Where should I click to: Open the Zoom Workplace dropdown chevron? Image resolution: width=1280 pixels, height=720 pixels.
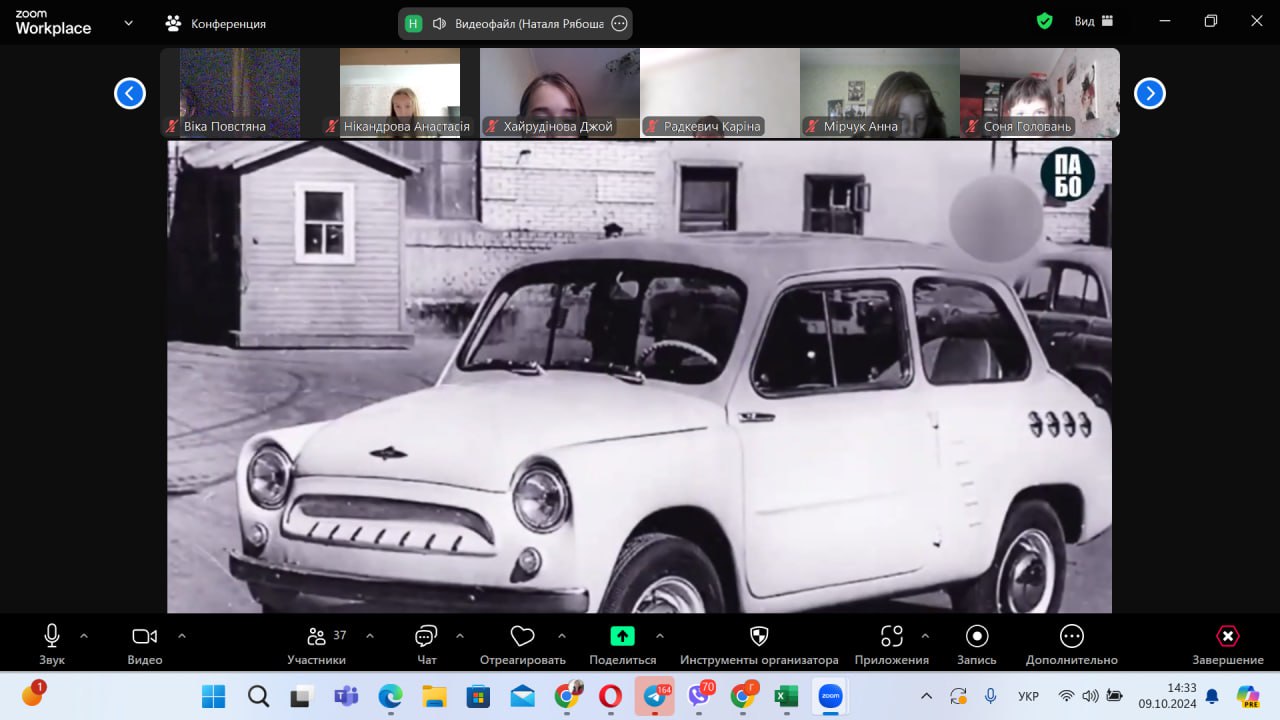[128, 22]
